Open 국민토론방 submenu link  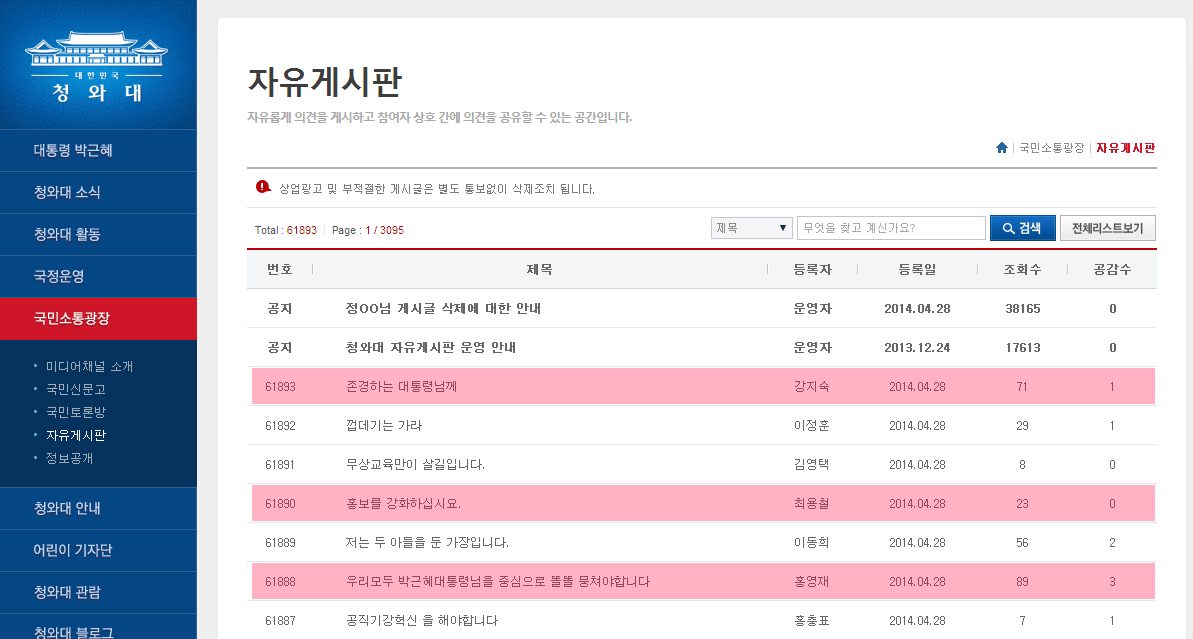[75, 413]
